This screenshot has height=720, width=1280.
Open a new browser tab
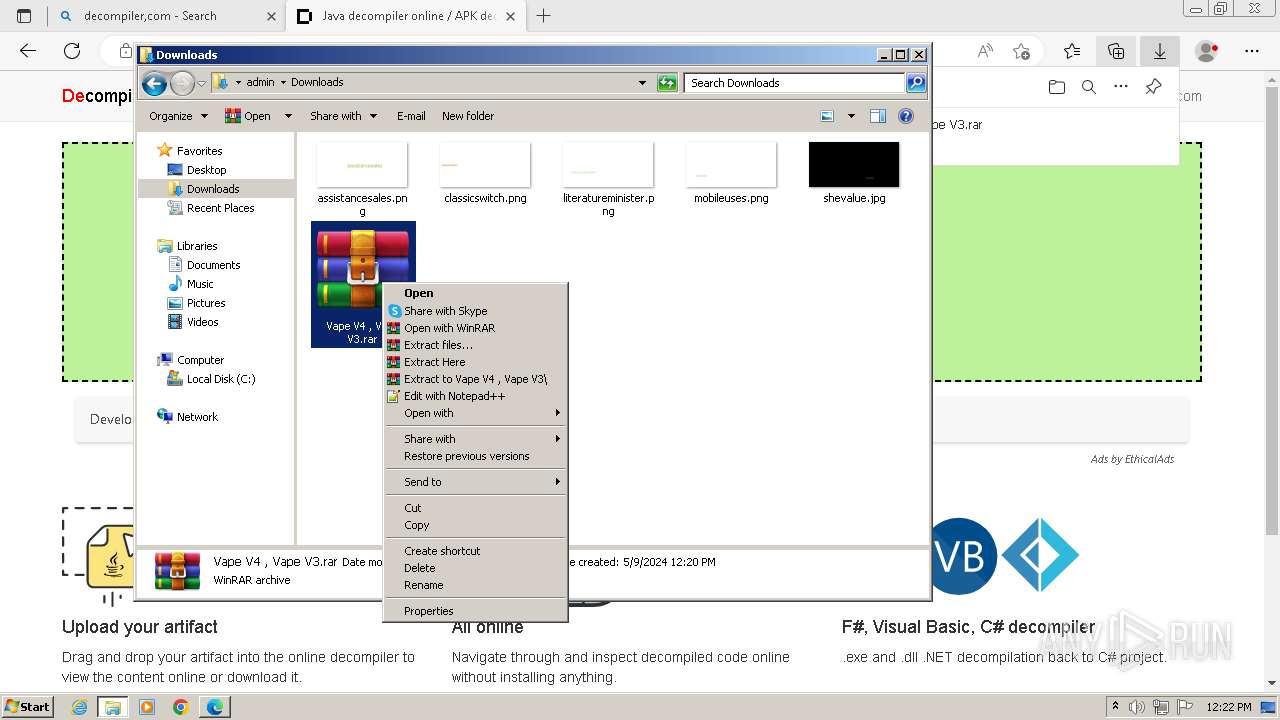[x=543, y=16]
